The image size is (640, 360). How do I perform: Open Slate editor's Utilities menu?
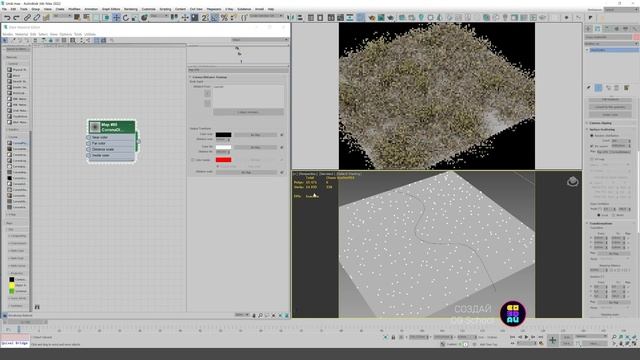point(90,34)
